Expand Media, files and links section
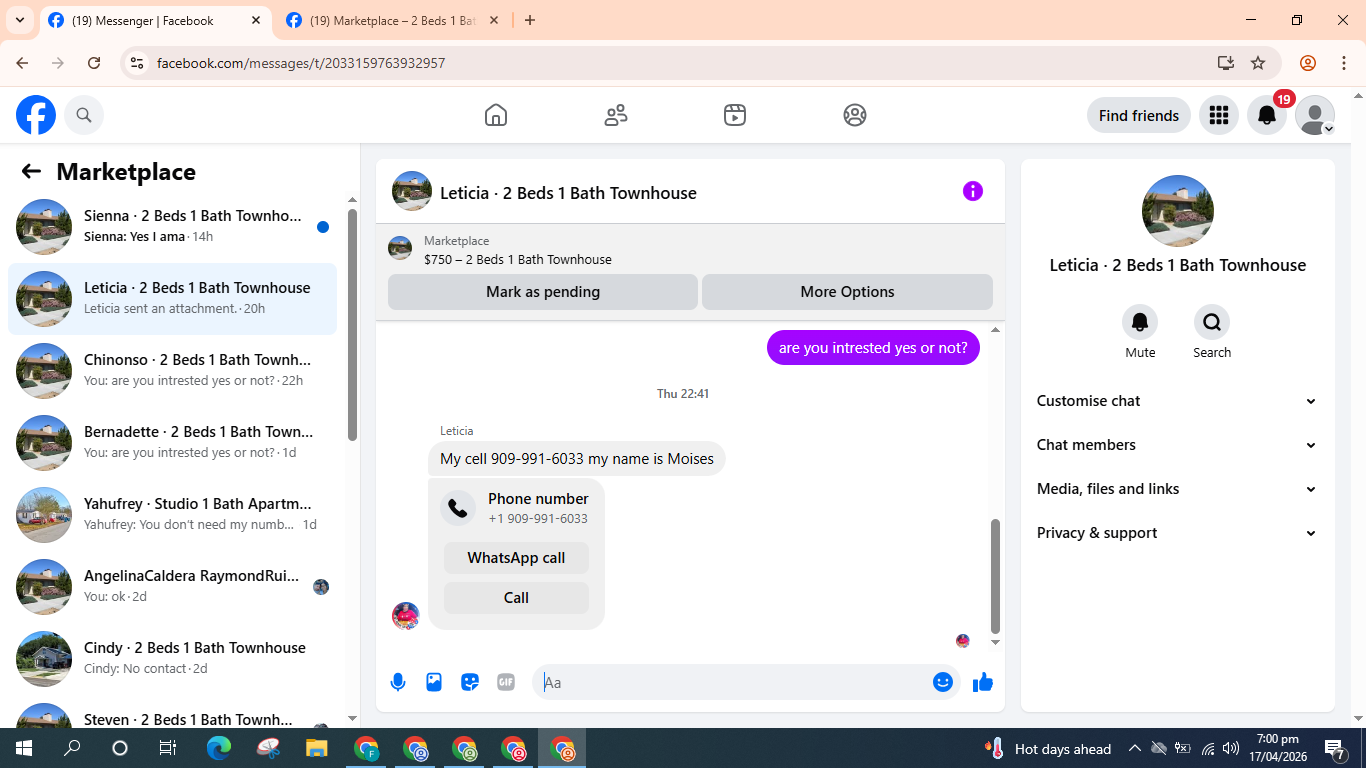1366x768 pixels. [1177, 489]
